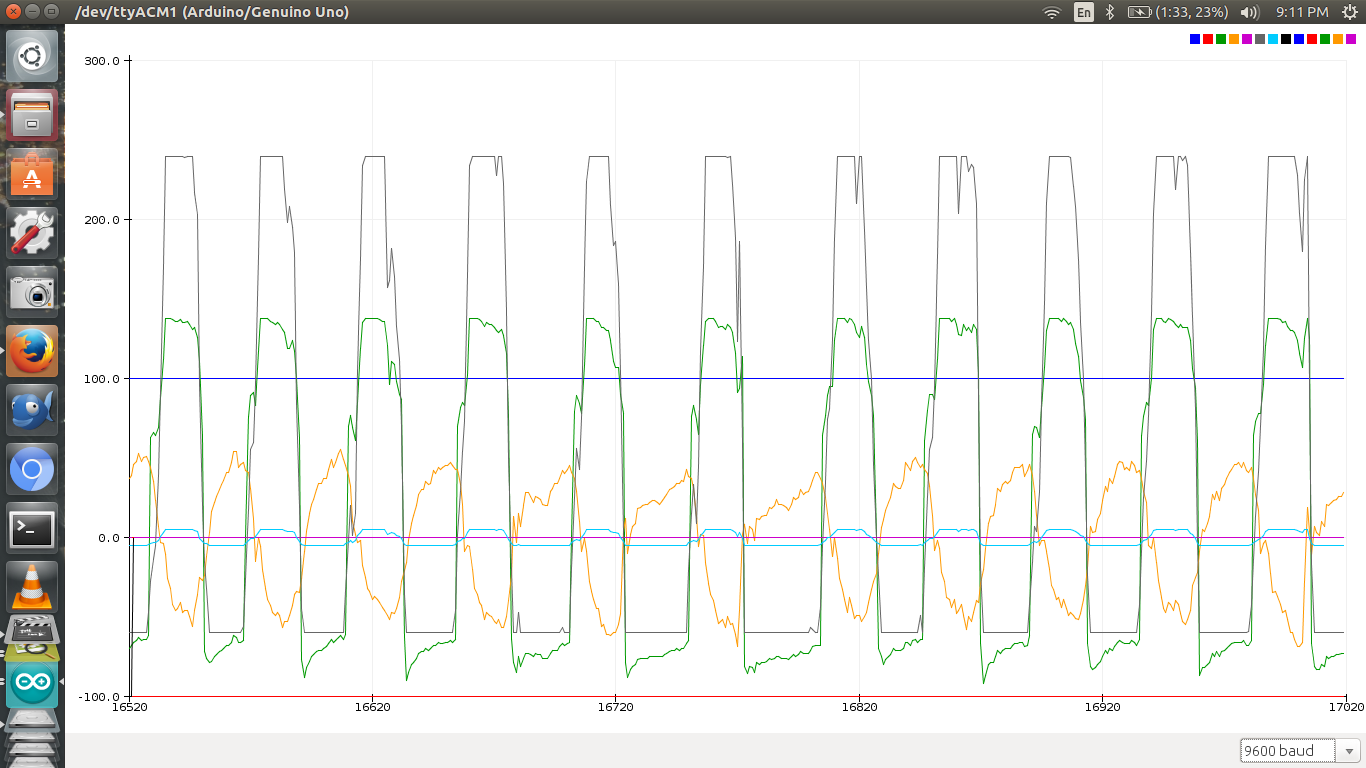Open the En keyboard layout menu
Screen dimensions: 1366x768
coord(1084,12)
